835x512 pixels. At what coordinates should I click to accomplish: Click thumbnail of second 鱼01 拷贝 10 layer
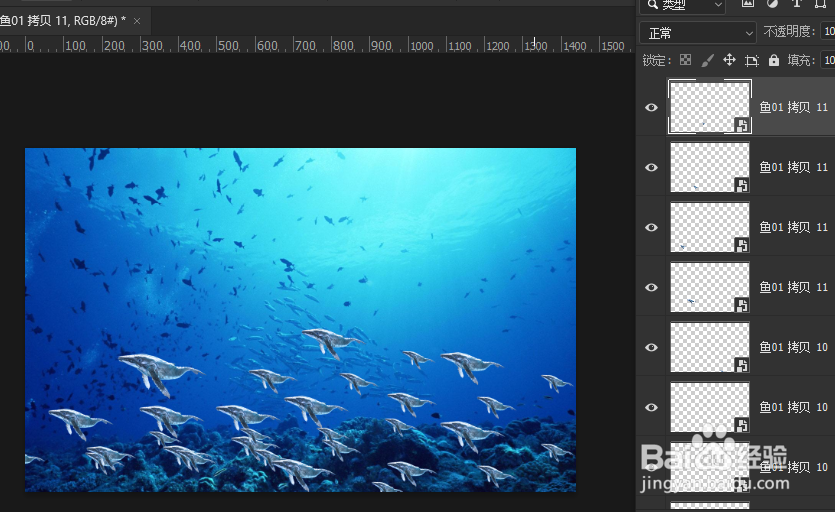[x=710, y=407]
